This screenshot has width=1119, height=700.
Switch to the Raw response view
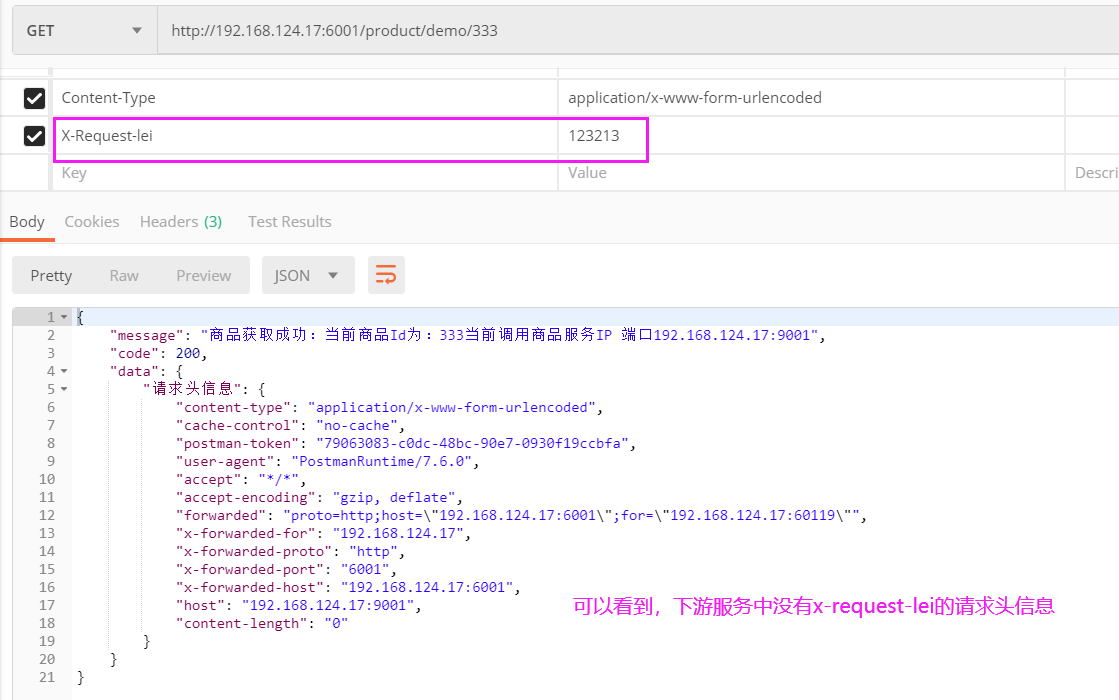click(123, 274)
